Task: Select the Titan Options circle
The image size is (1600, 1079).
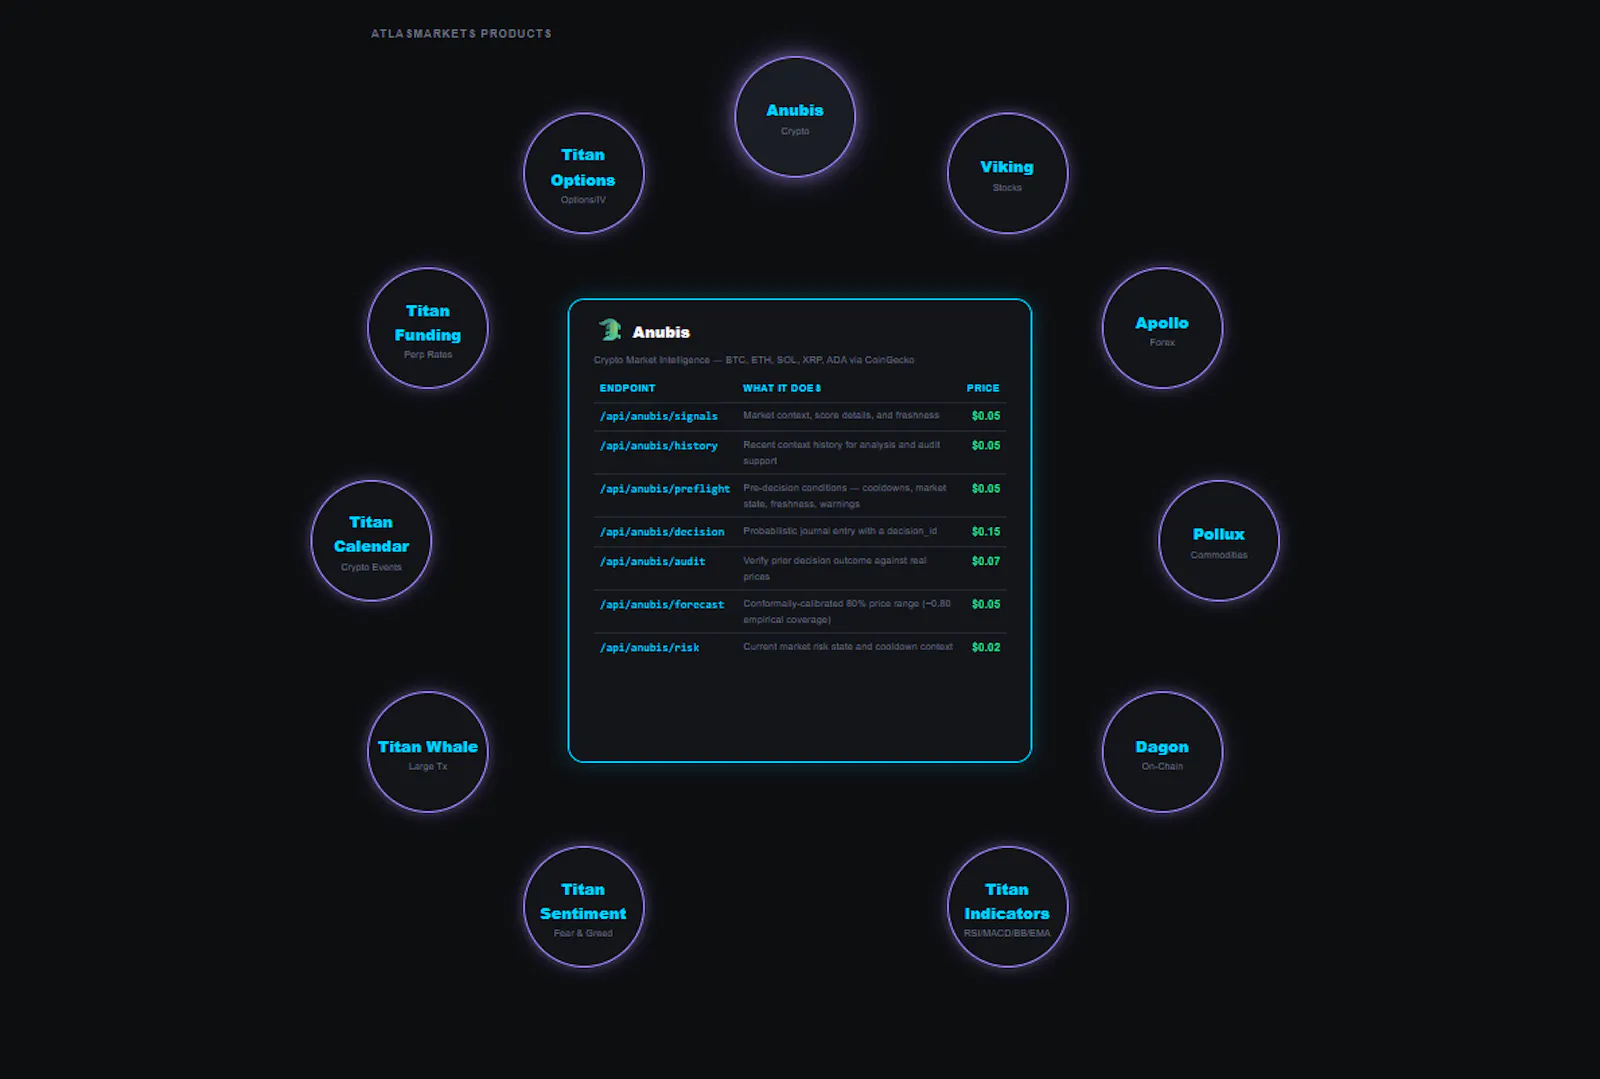Action: pyautogui.click(x=583, y=173)
